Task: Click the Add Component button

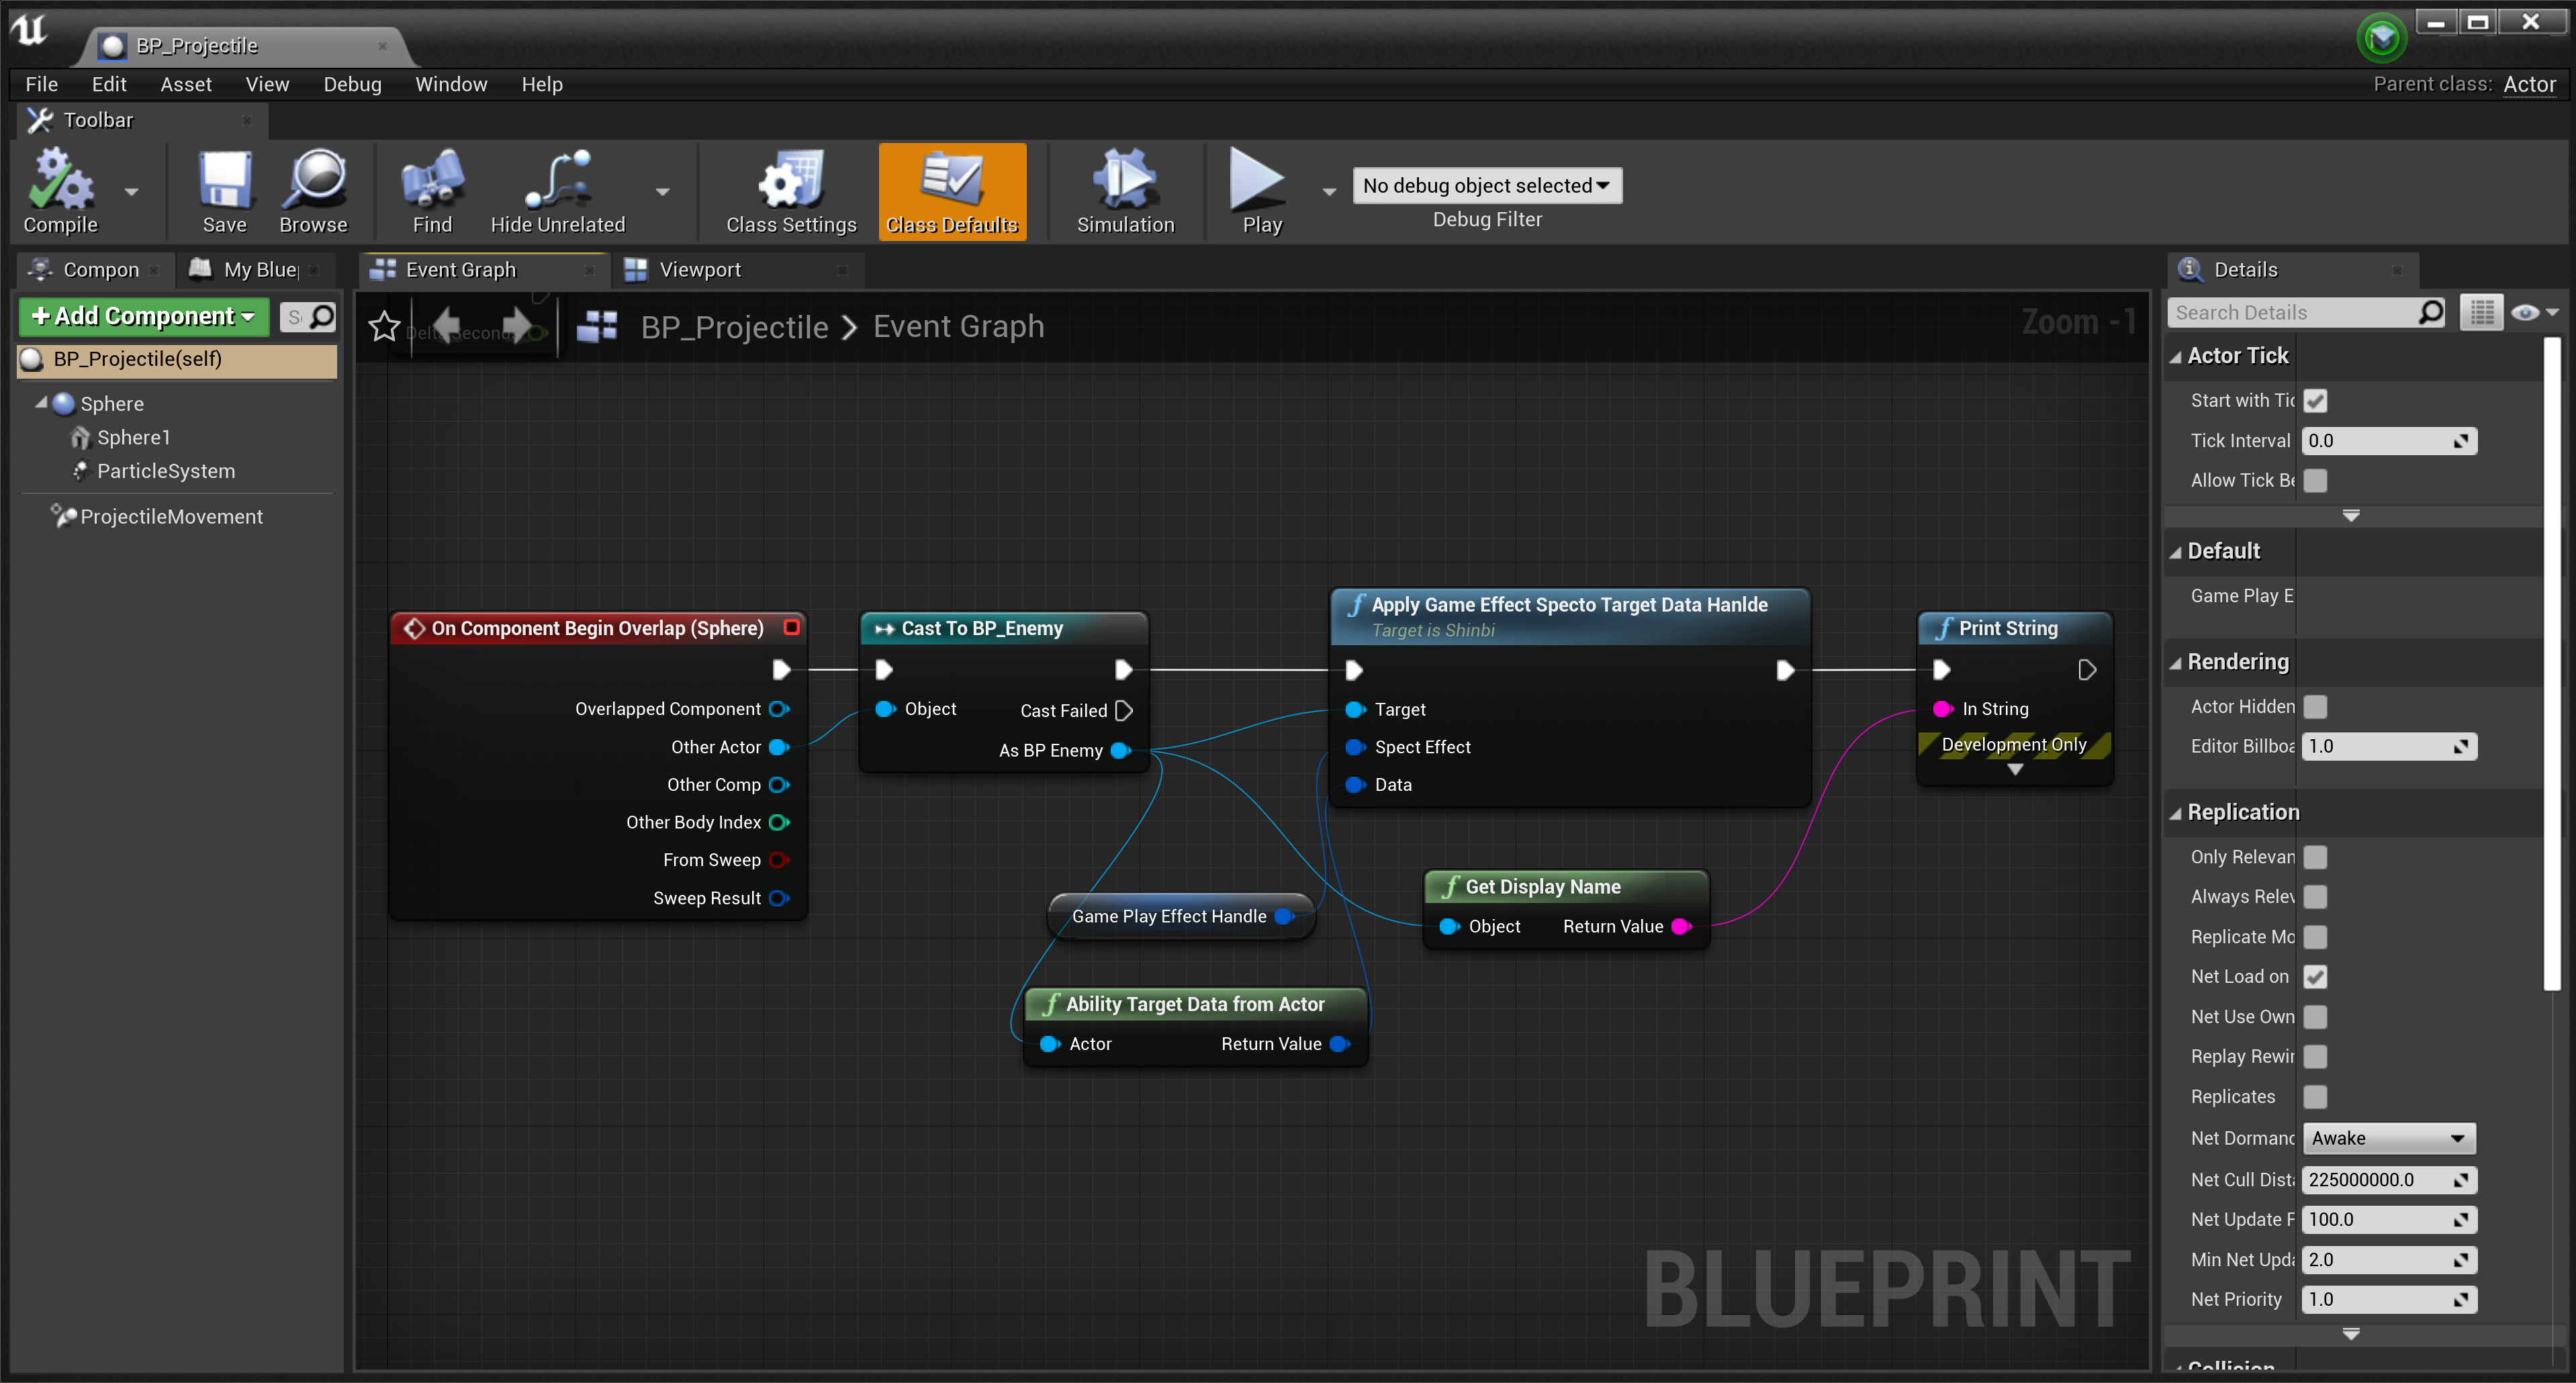Action: click(x=143, y=317)
